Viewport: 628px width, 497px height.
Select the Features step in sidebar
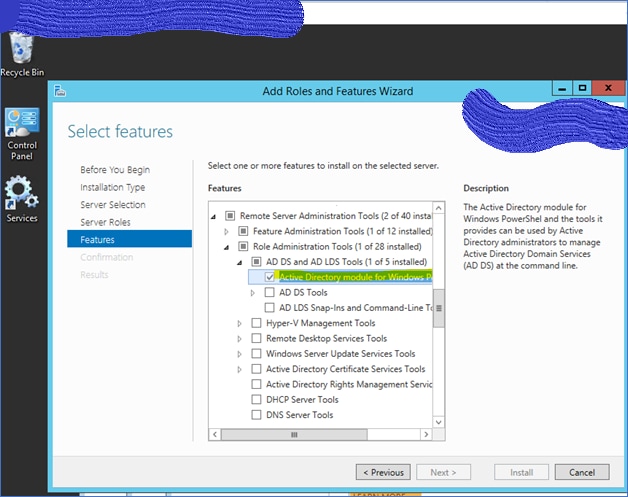click(129, 239)
